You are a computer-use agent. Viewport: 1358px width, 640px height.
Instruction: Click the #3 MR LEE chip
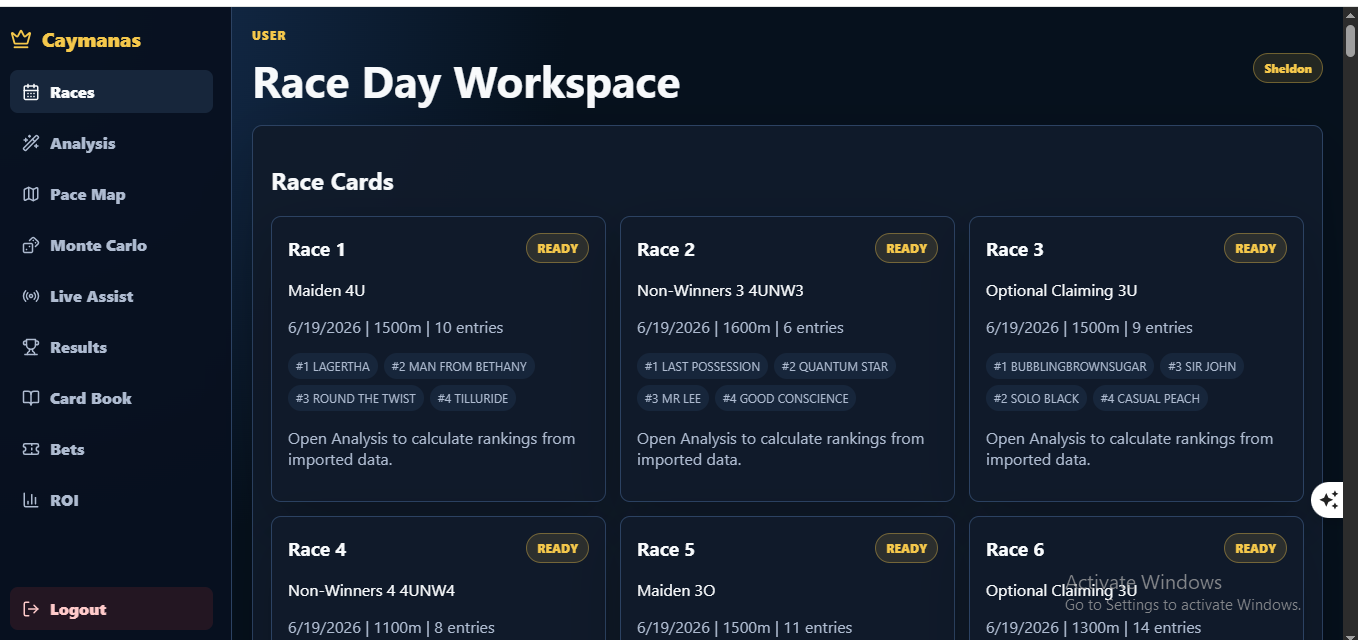[672, 398]
